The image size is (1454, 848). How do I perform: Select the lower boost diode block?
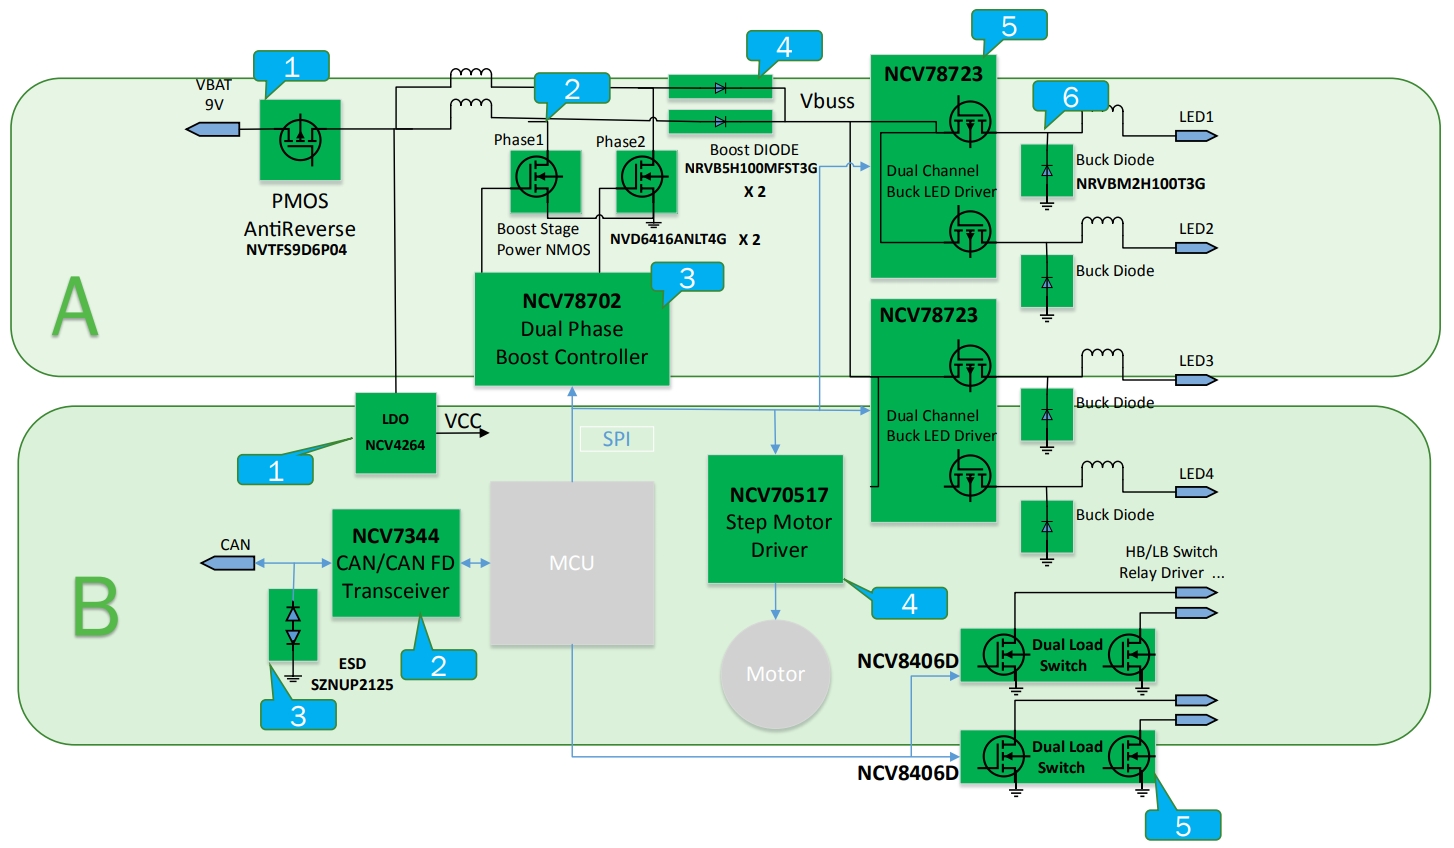[720, 122]
